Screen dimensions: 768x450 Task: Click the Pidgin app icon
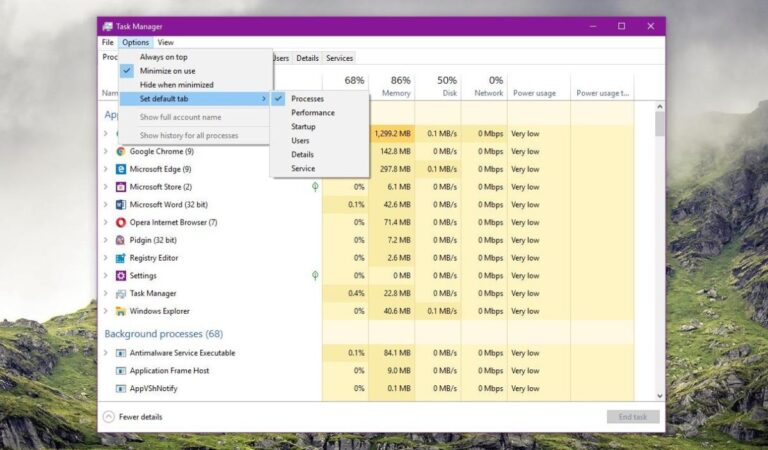[120, 240]
